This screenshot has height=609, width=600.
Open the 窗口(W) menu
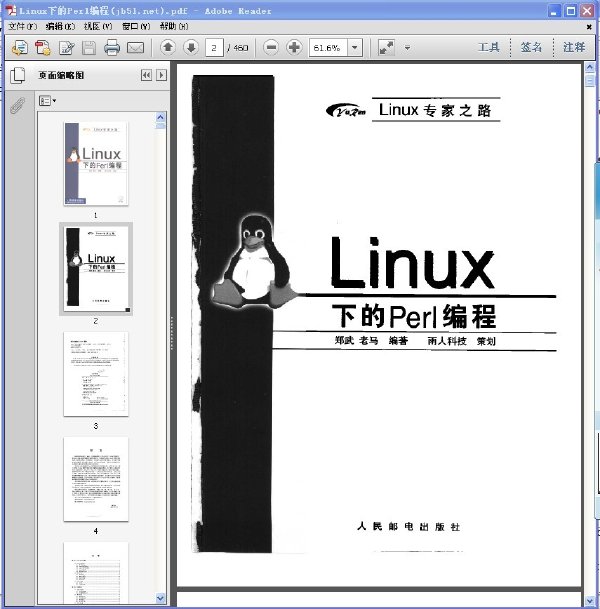pos(136,26)
